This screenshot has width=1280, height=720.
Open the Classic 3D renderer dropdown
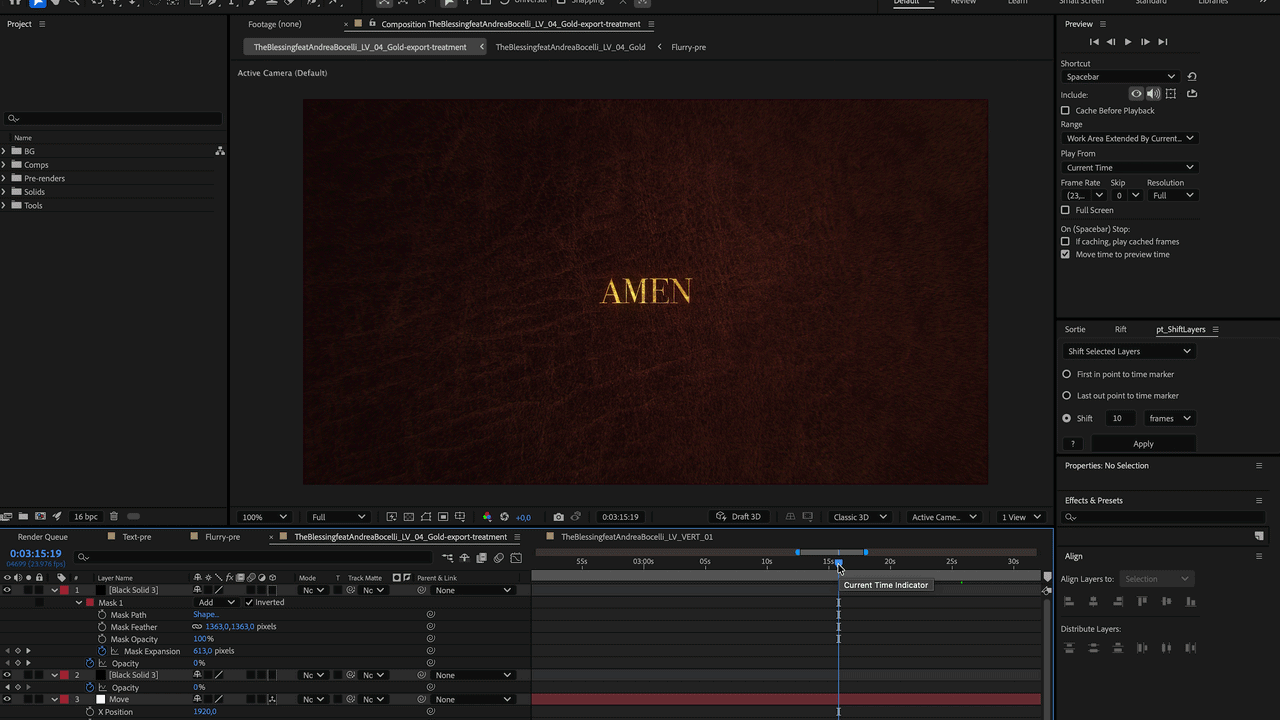[860, 517]
